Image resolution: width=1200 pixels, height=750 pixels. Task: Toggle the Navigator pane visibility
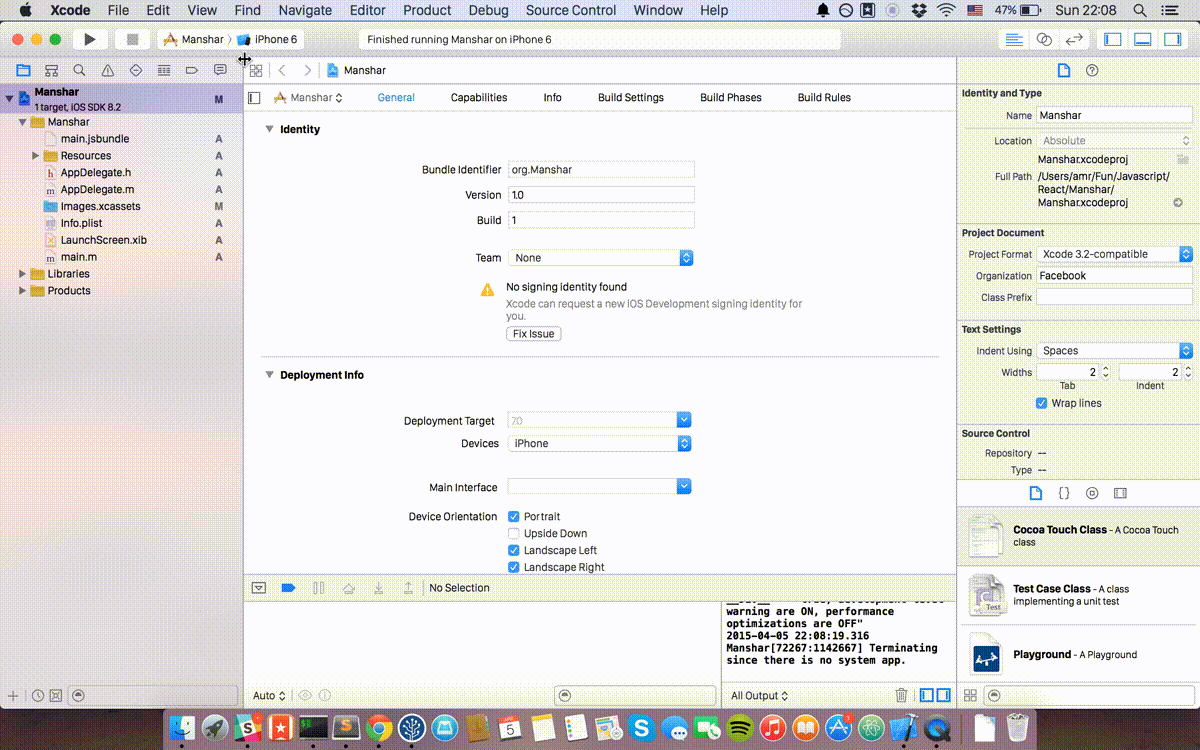click(x=1113, y=39)
